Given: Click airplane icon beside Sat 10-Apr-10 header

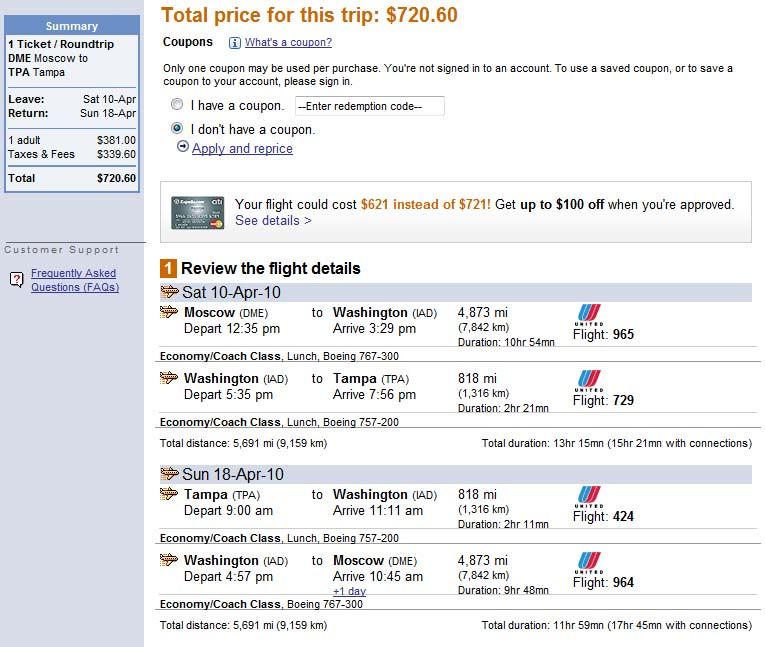Looking at the screenshot, I should [169, 292].
